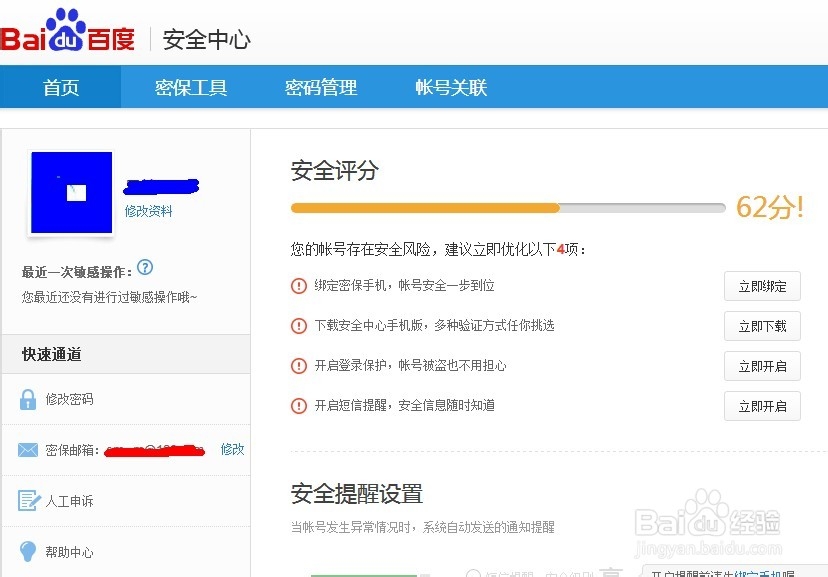Click the lock icon beside 修改密码
The width and height of the screenshot is (828, 577).
point(27,400)
